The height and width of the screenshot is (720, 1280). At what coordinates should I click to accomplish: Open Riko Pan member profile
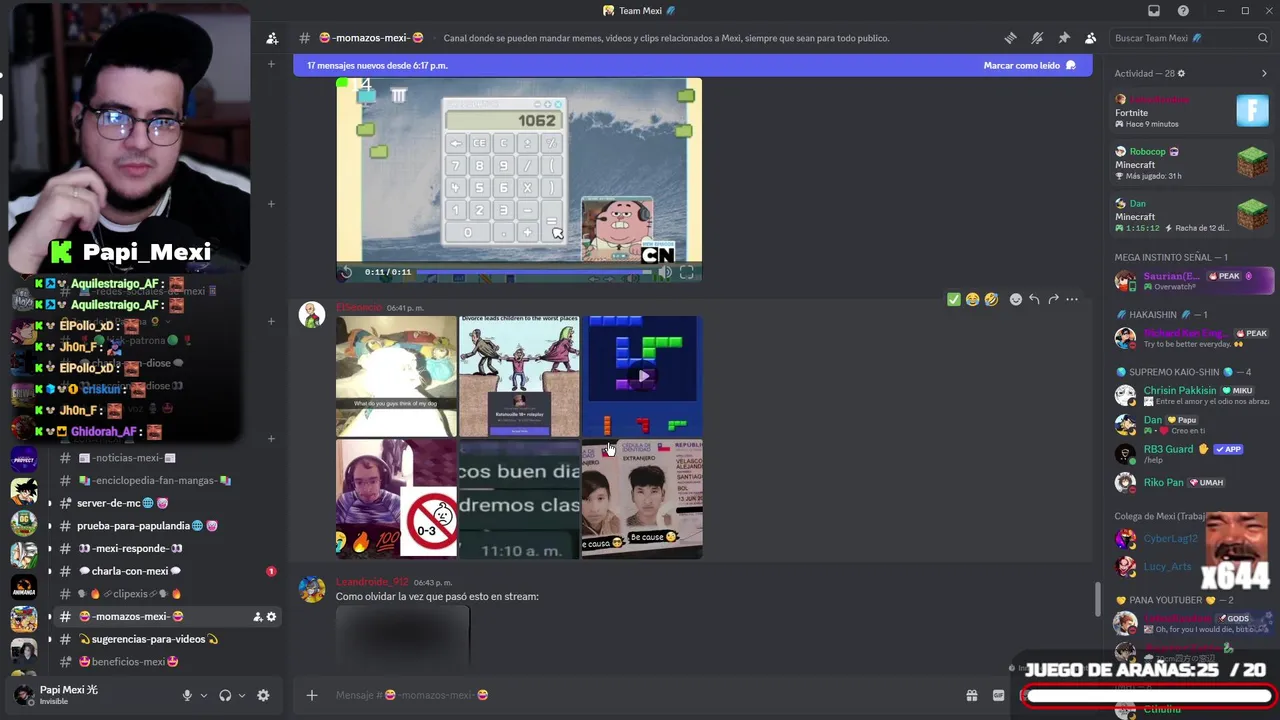click(x=1192, y=482)
